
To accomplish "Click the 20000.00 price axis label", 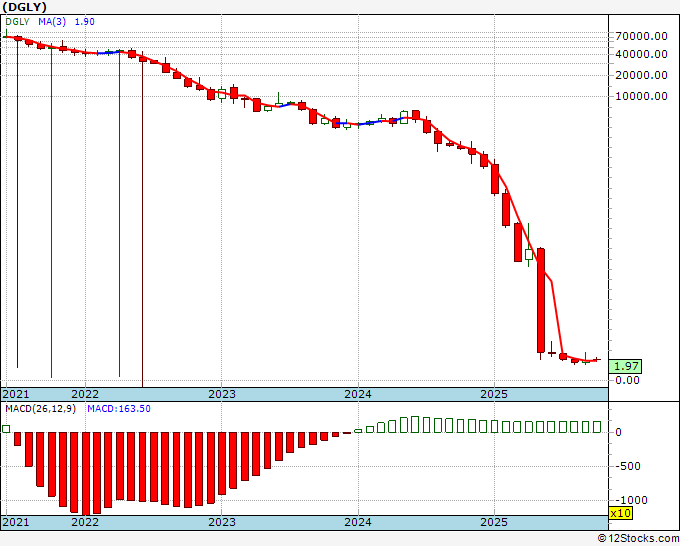I will click(641, 75).
